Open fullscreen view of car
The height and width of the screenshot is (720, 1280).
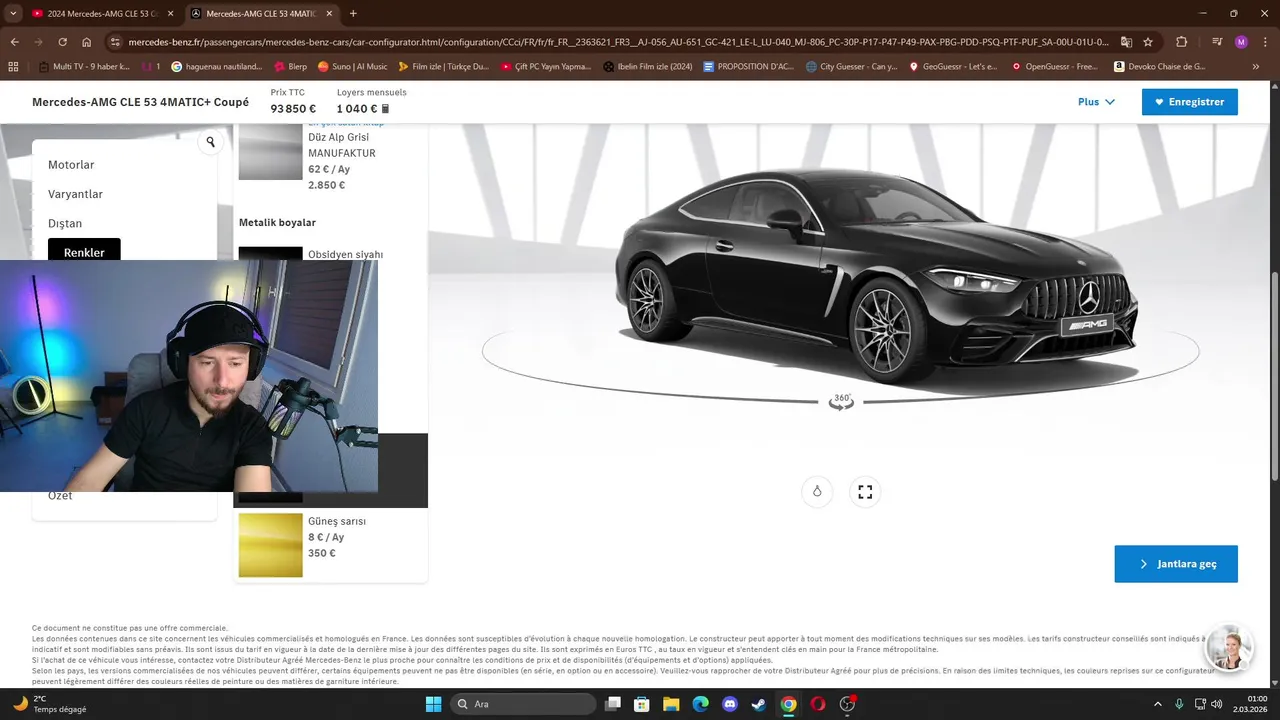point(865,491)
